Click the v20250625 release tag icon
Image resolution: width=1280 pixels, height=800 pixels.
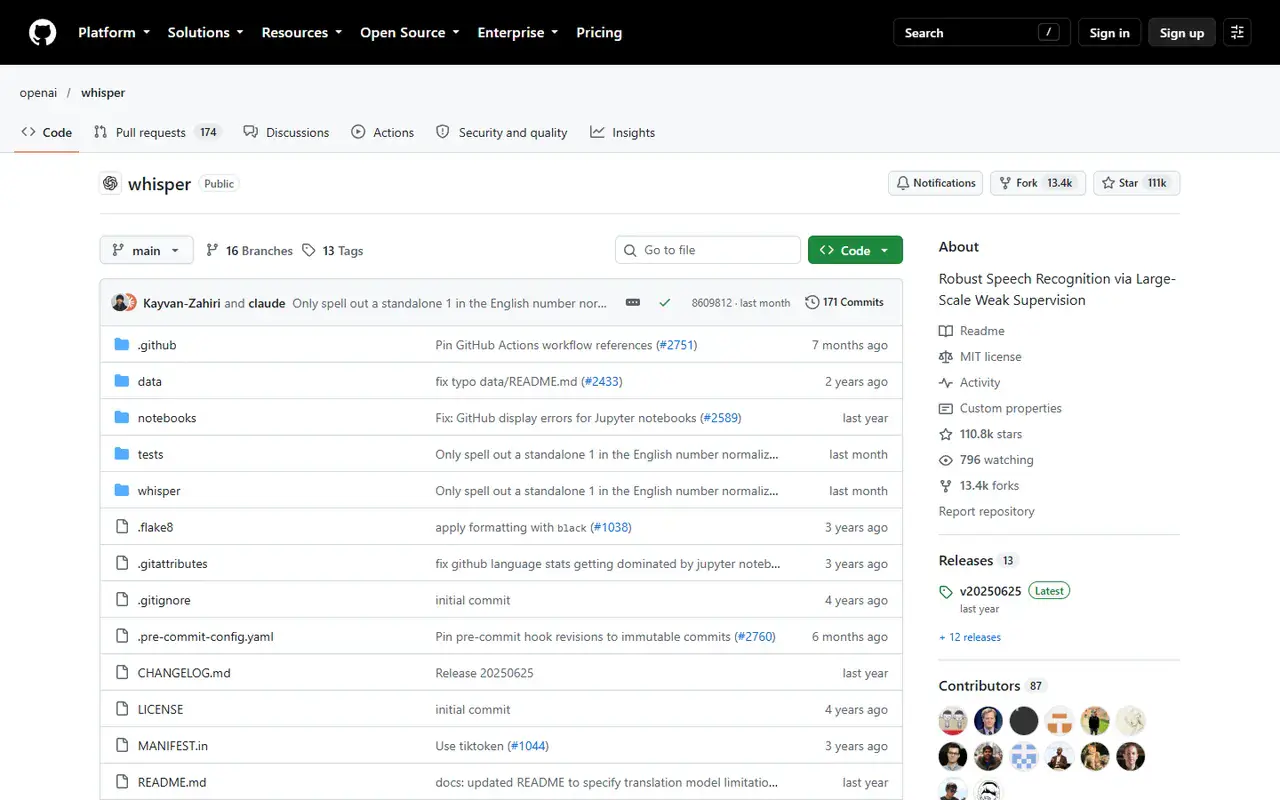coord(946,592)
